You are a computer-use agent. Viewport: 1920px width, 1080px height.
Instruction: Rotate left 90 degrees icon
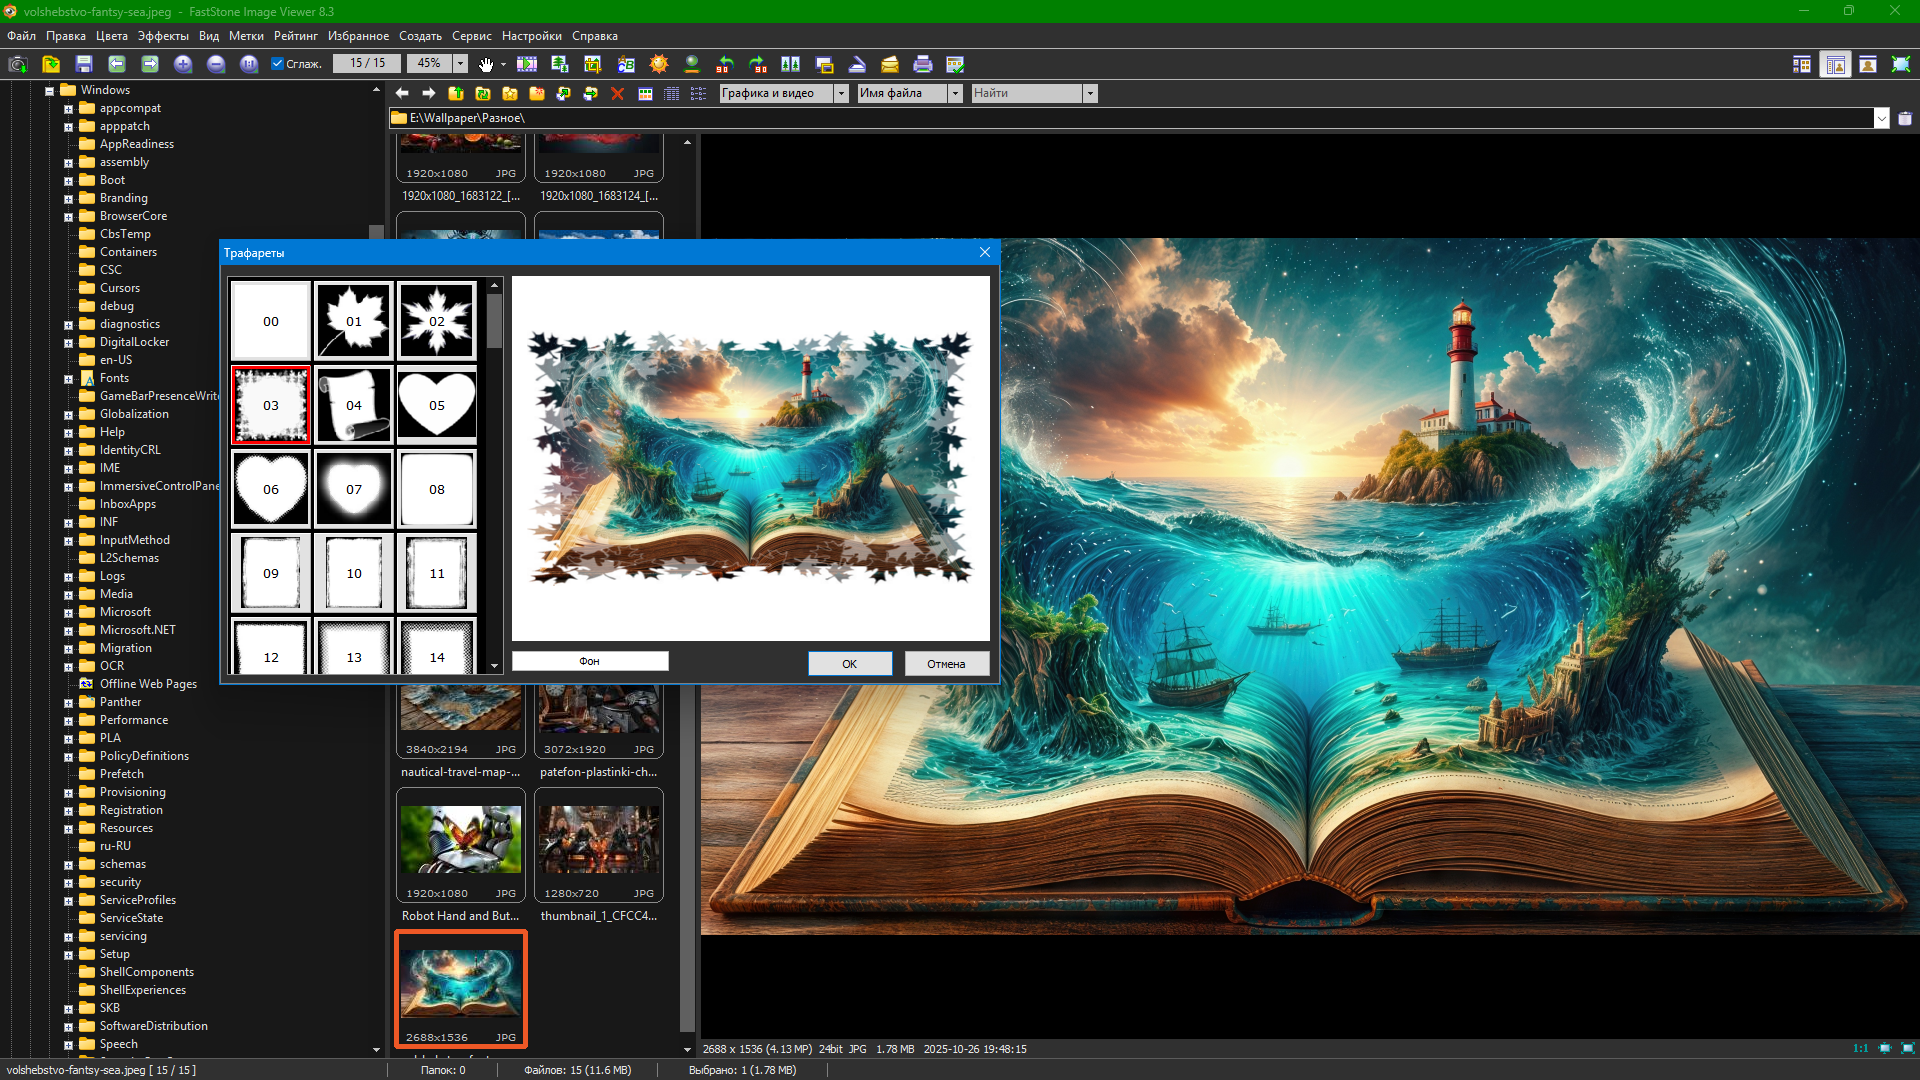[725, 64]
